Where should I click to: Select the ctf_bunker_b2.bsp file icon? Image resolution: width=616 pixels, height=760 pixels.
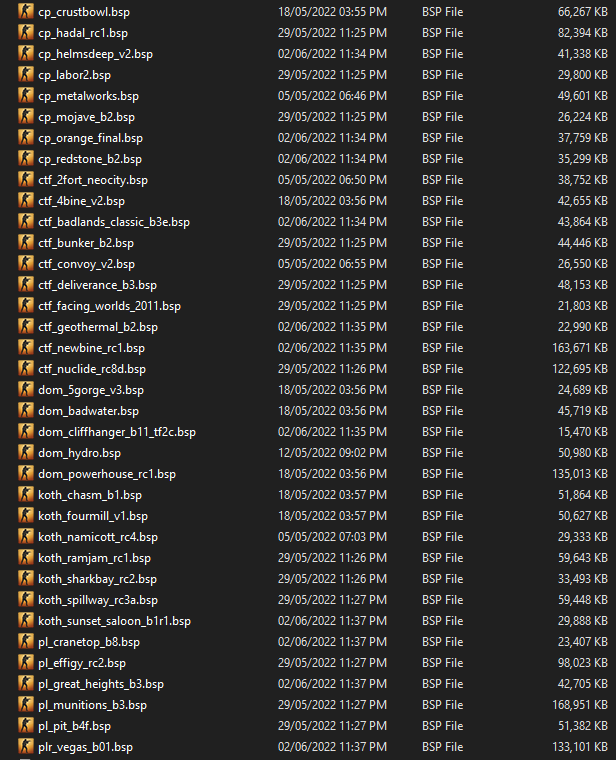coord(26,242)
